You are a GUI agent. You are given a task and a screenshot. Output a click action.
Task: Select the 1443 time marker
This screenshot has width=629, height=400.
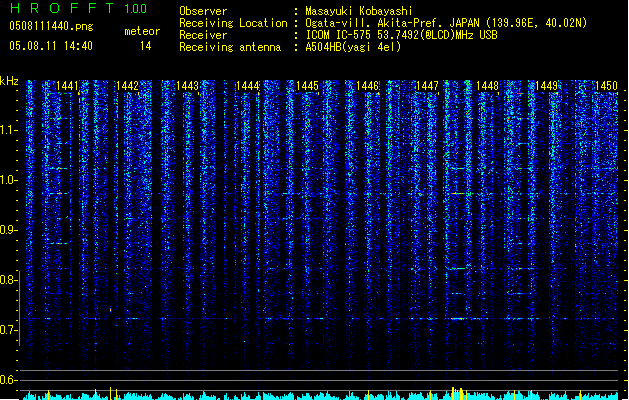point(187,86)
